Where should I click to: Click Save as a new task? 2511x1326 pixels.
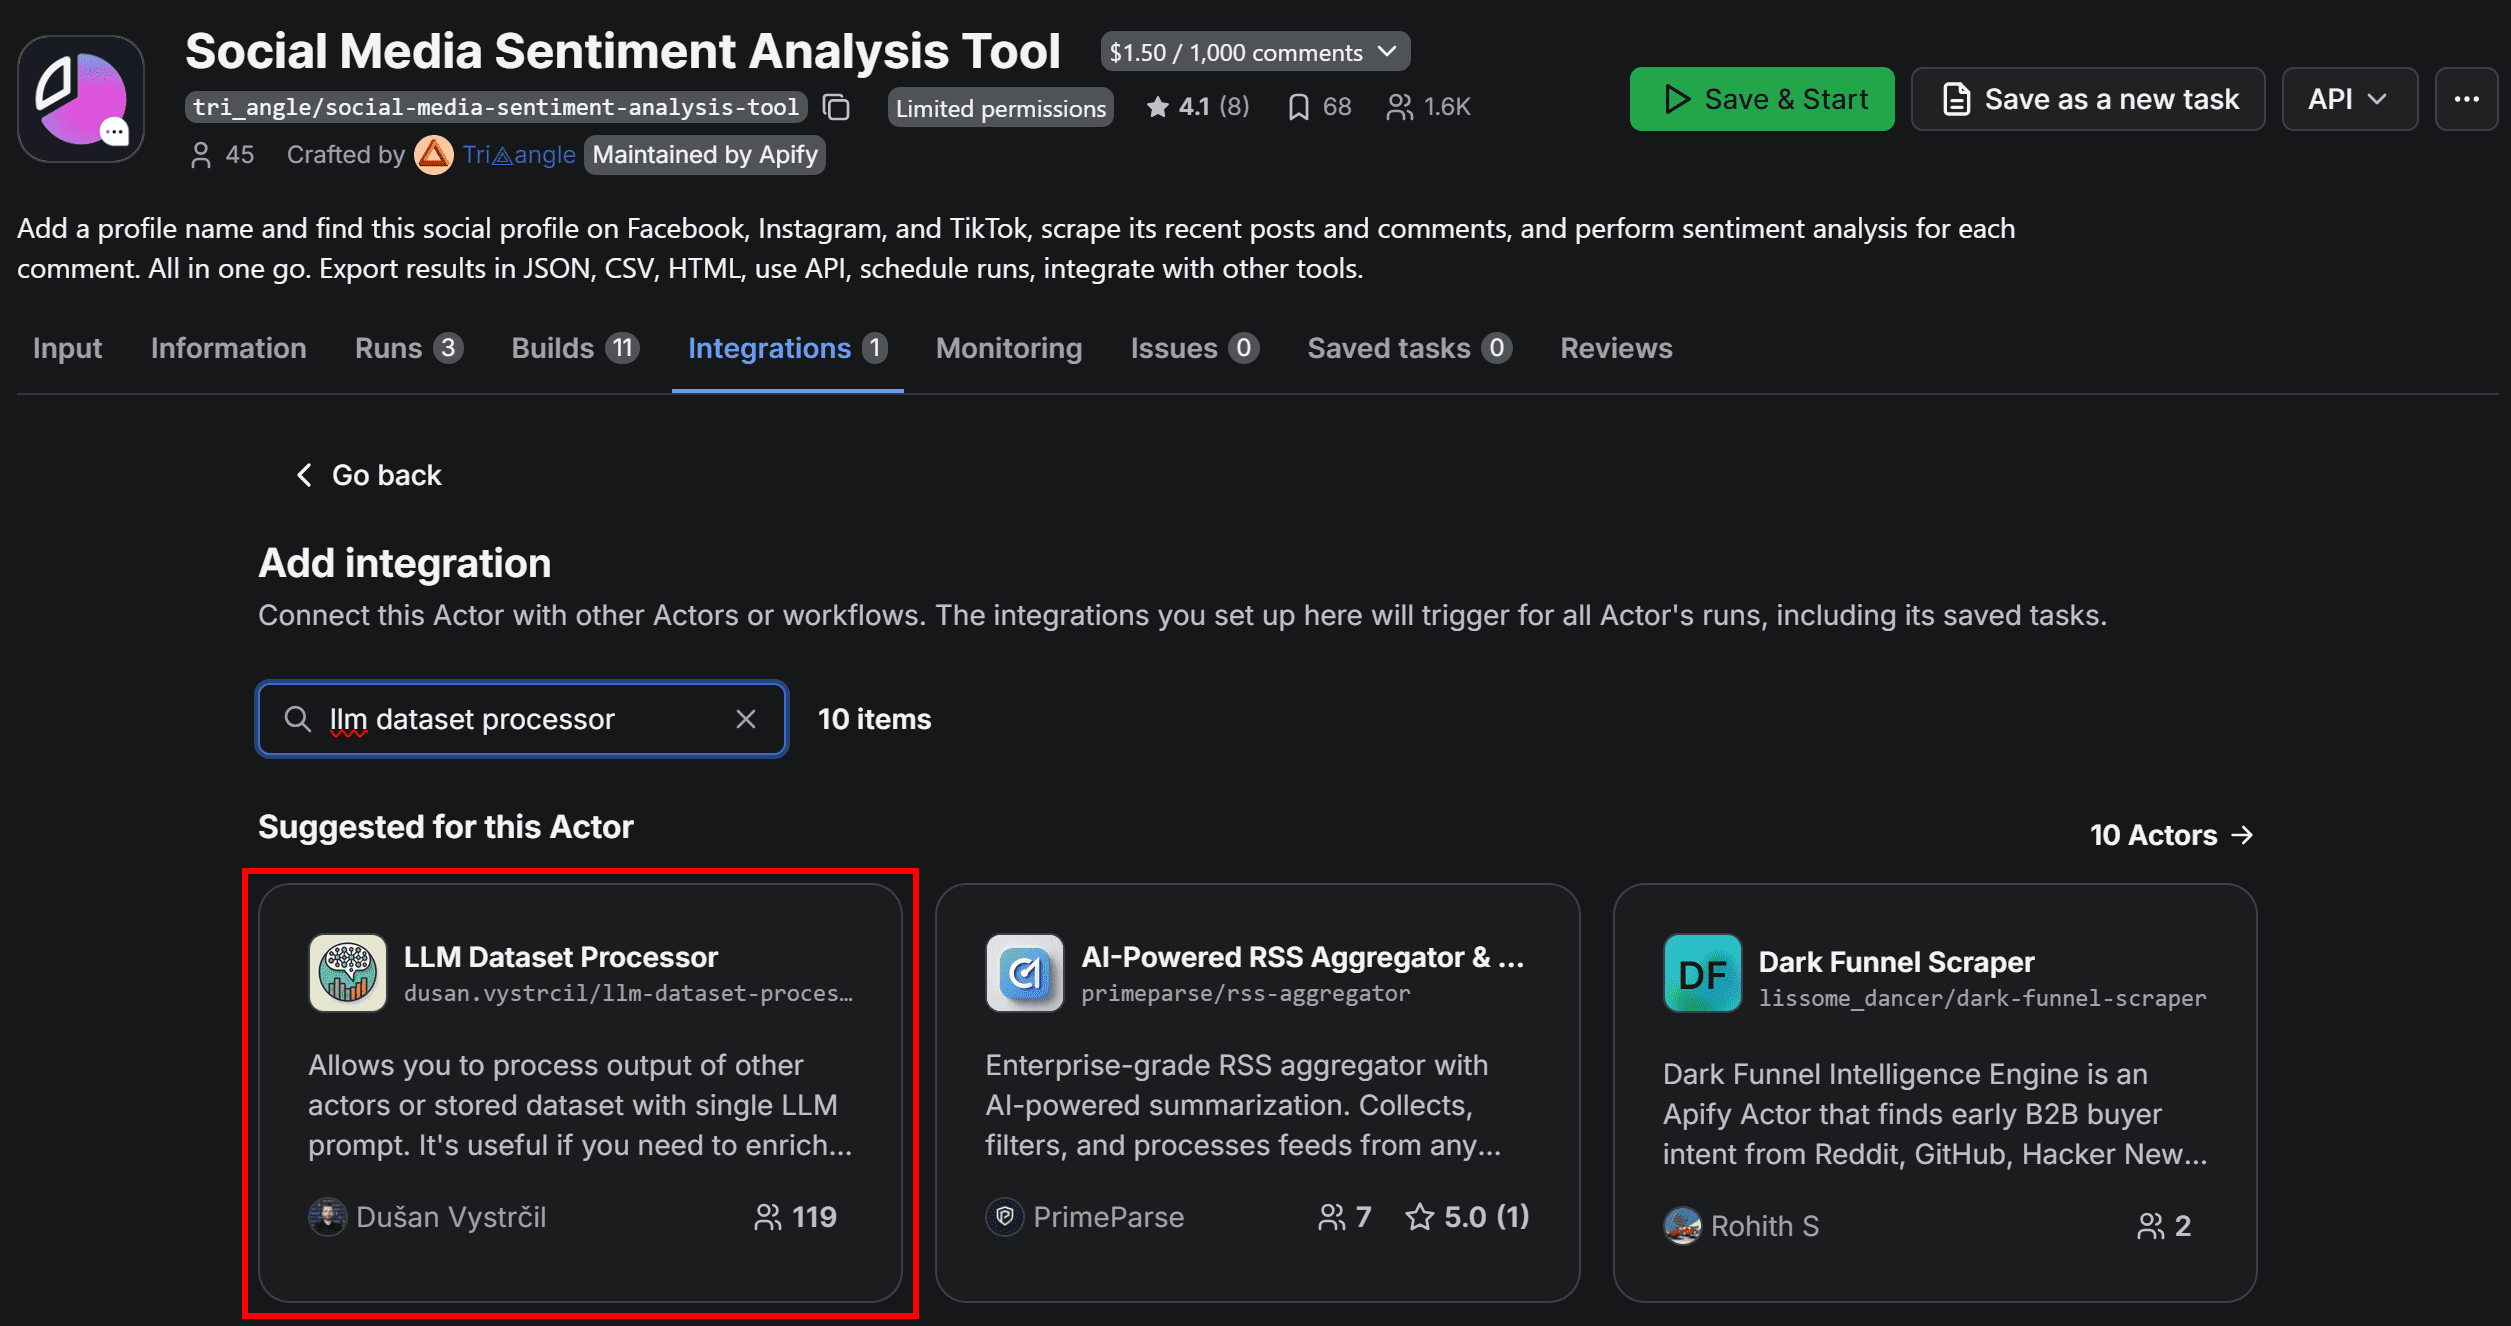(2088, 99)
